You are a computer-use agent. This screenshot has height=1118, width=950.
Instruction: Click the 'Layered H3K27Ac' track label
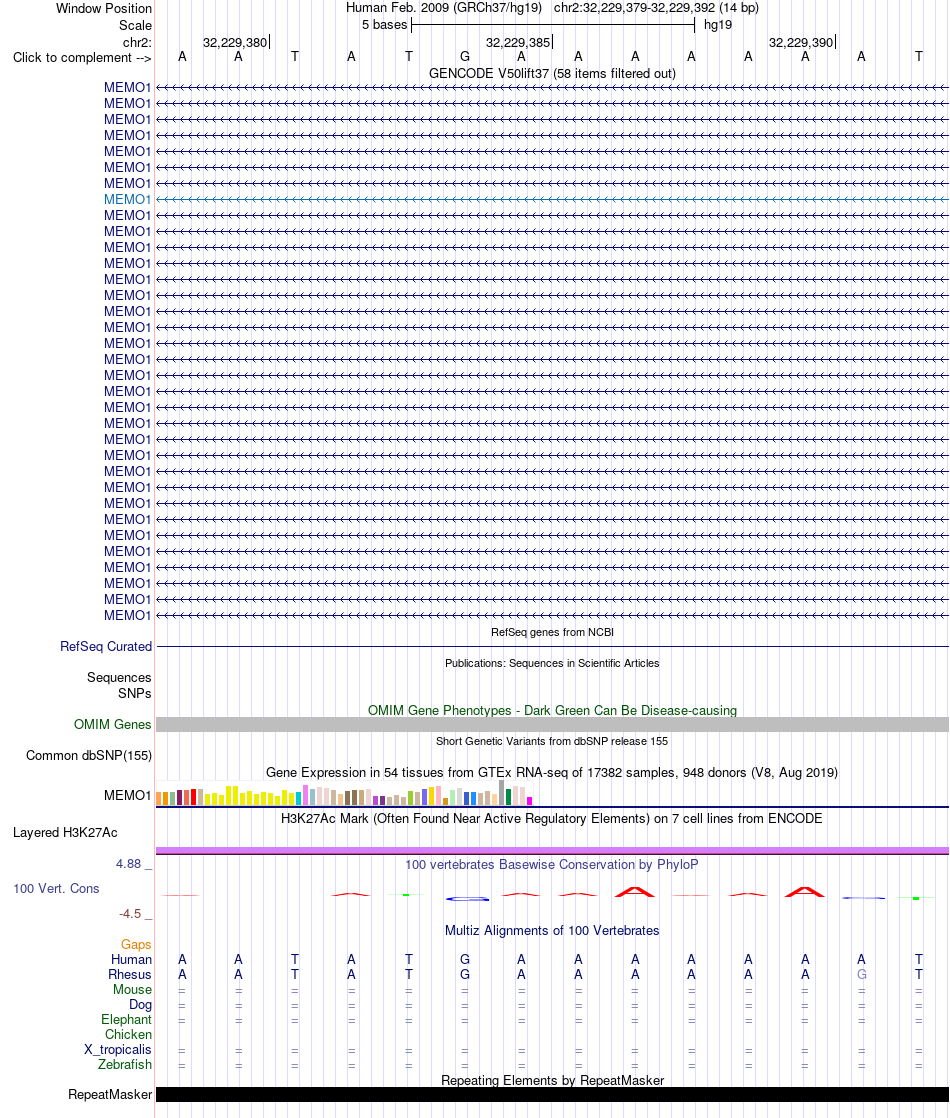click(66, 833)
